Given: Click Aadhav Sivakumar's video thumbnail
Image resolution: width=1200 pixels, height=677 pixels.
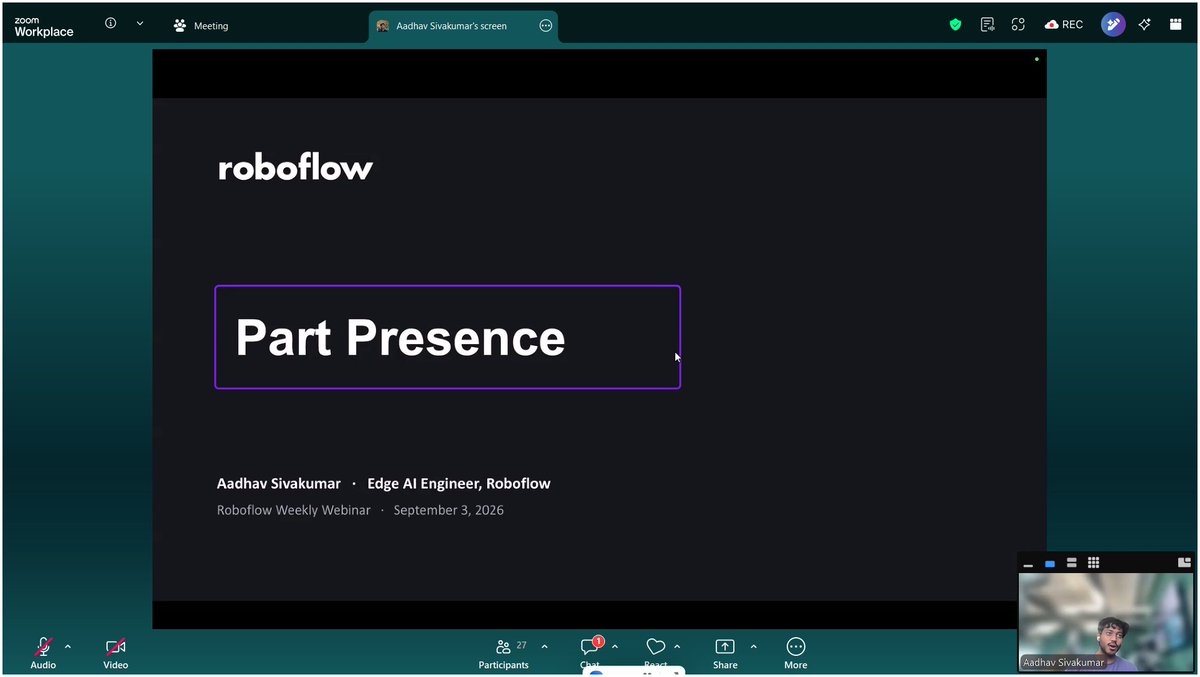Looking at the screenshot, I should [1106, 622].
